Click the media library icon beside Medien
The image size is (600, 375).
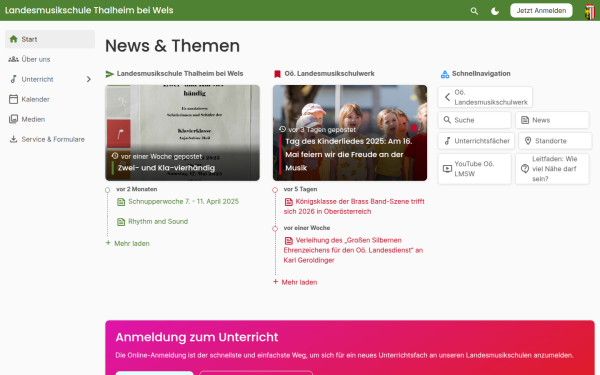[13, 119]
